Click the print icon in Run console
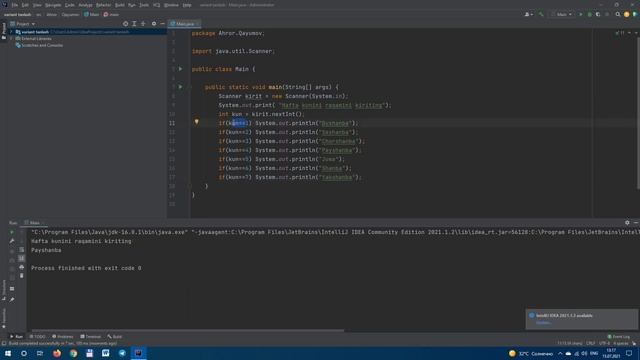 click(x=22, y=267)
